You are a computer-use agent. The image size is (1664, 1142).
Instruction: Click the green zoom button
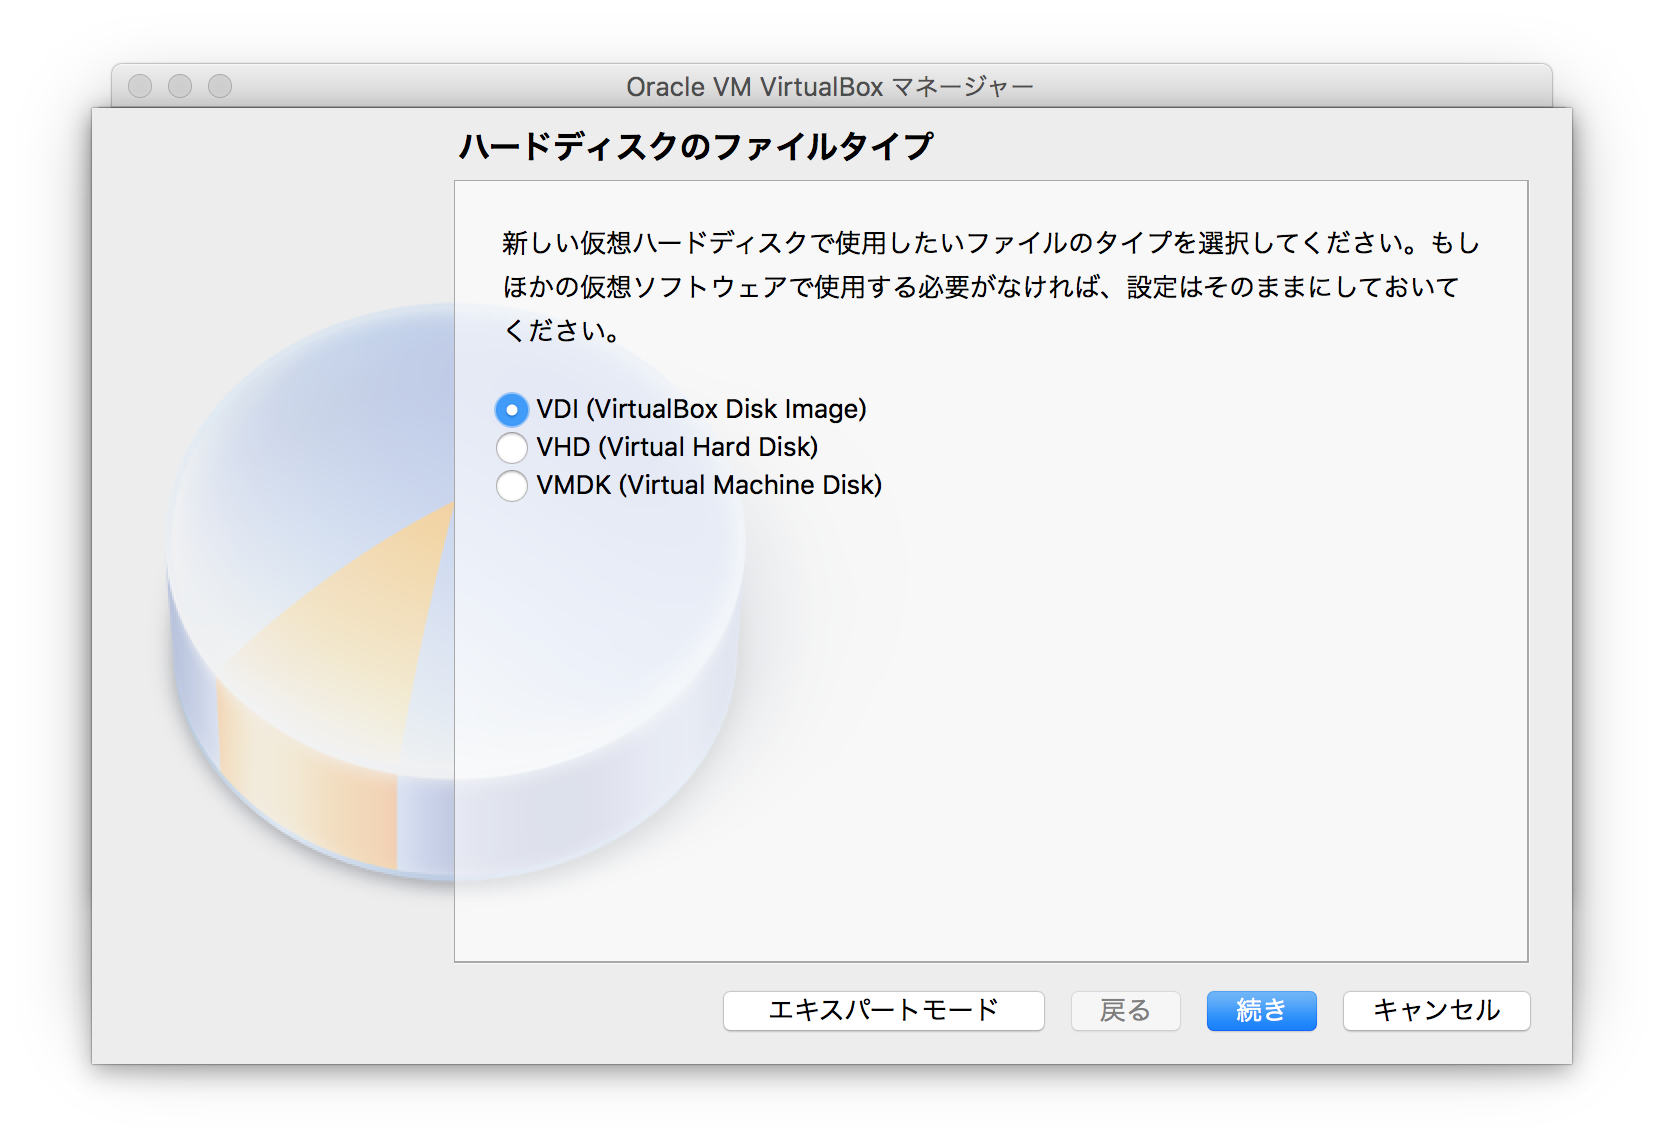tap(220, 86)
